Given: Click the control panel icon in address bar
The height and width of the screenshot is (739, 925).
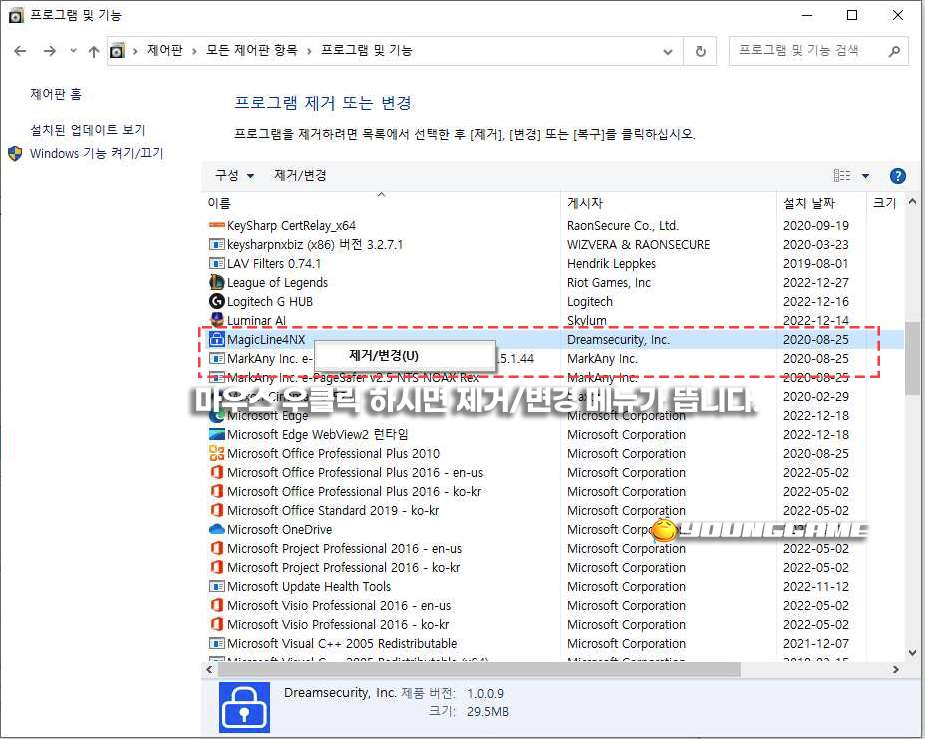Looking at the screenshot, I should pos(117,51).
